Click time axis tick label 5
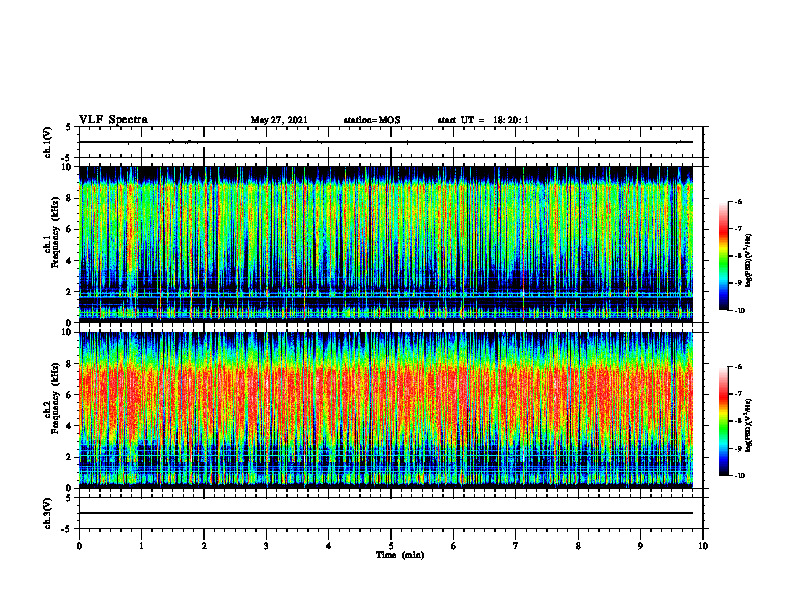The height and width of the screenshot is (612, 792). (391, 546)
